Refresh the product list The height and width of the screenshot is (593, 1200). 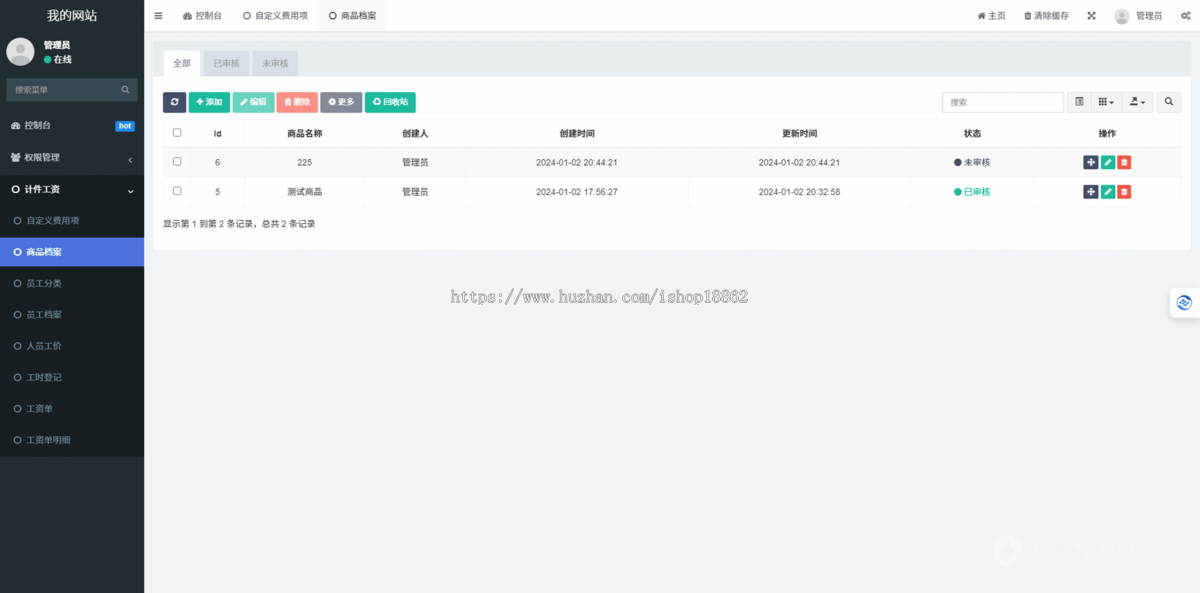tap(174, 102)
